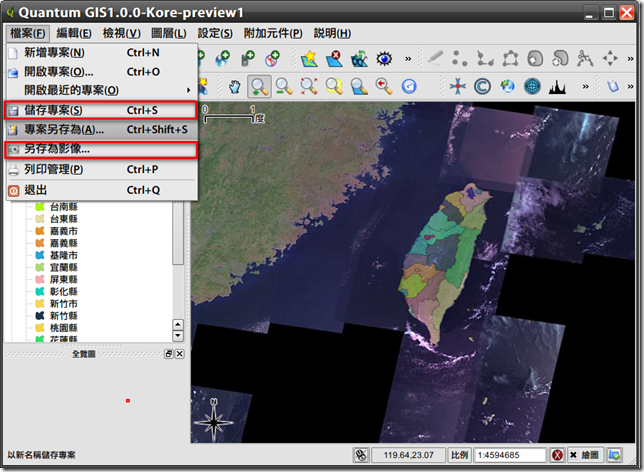Click the coordinate display 119.64,23.07

tap(408, 455)
